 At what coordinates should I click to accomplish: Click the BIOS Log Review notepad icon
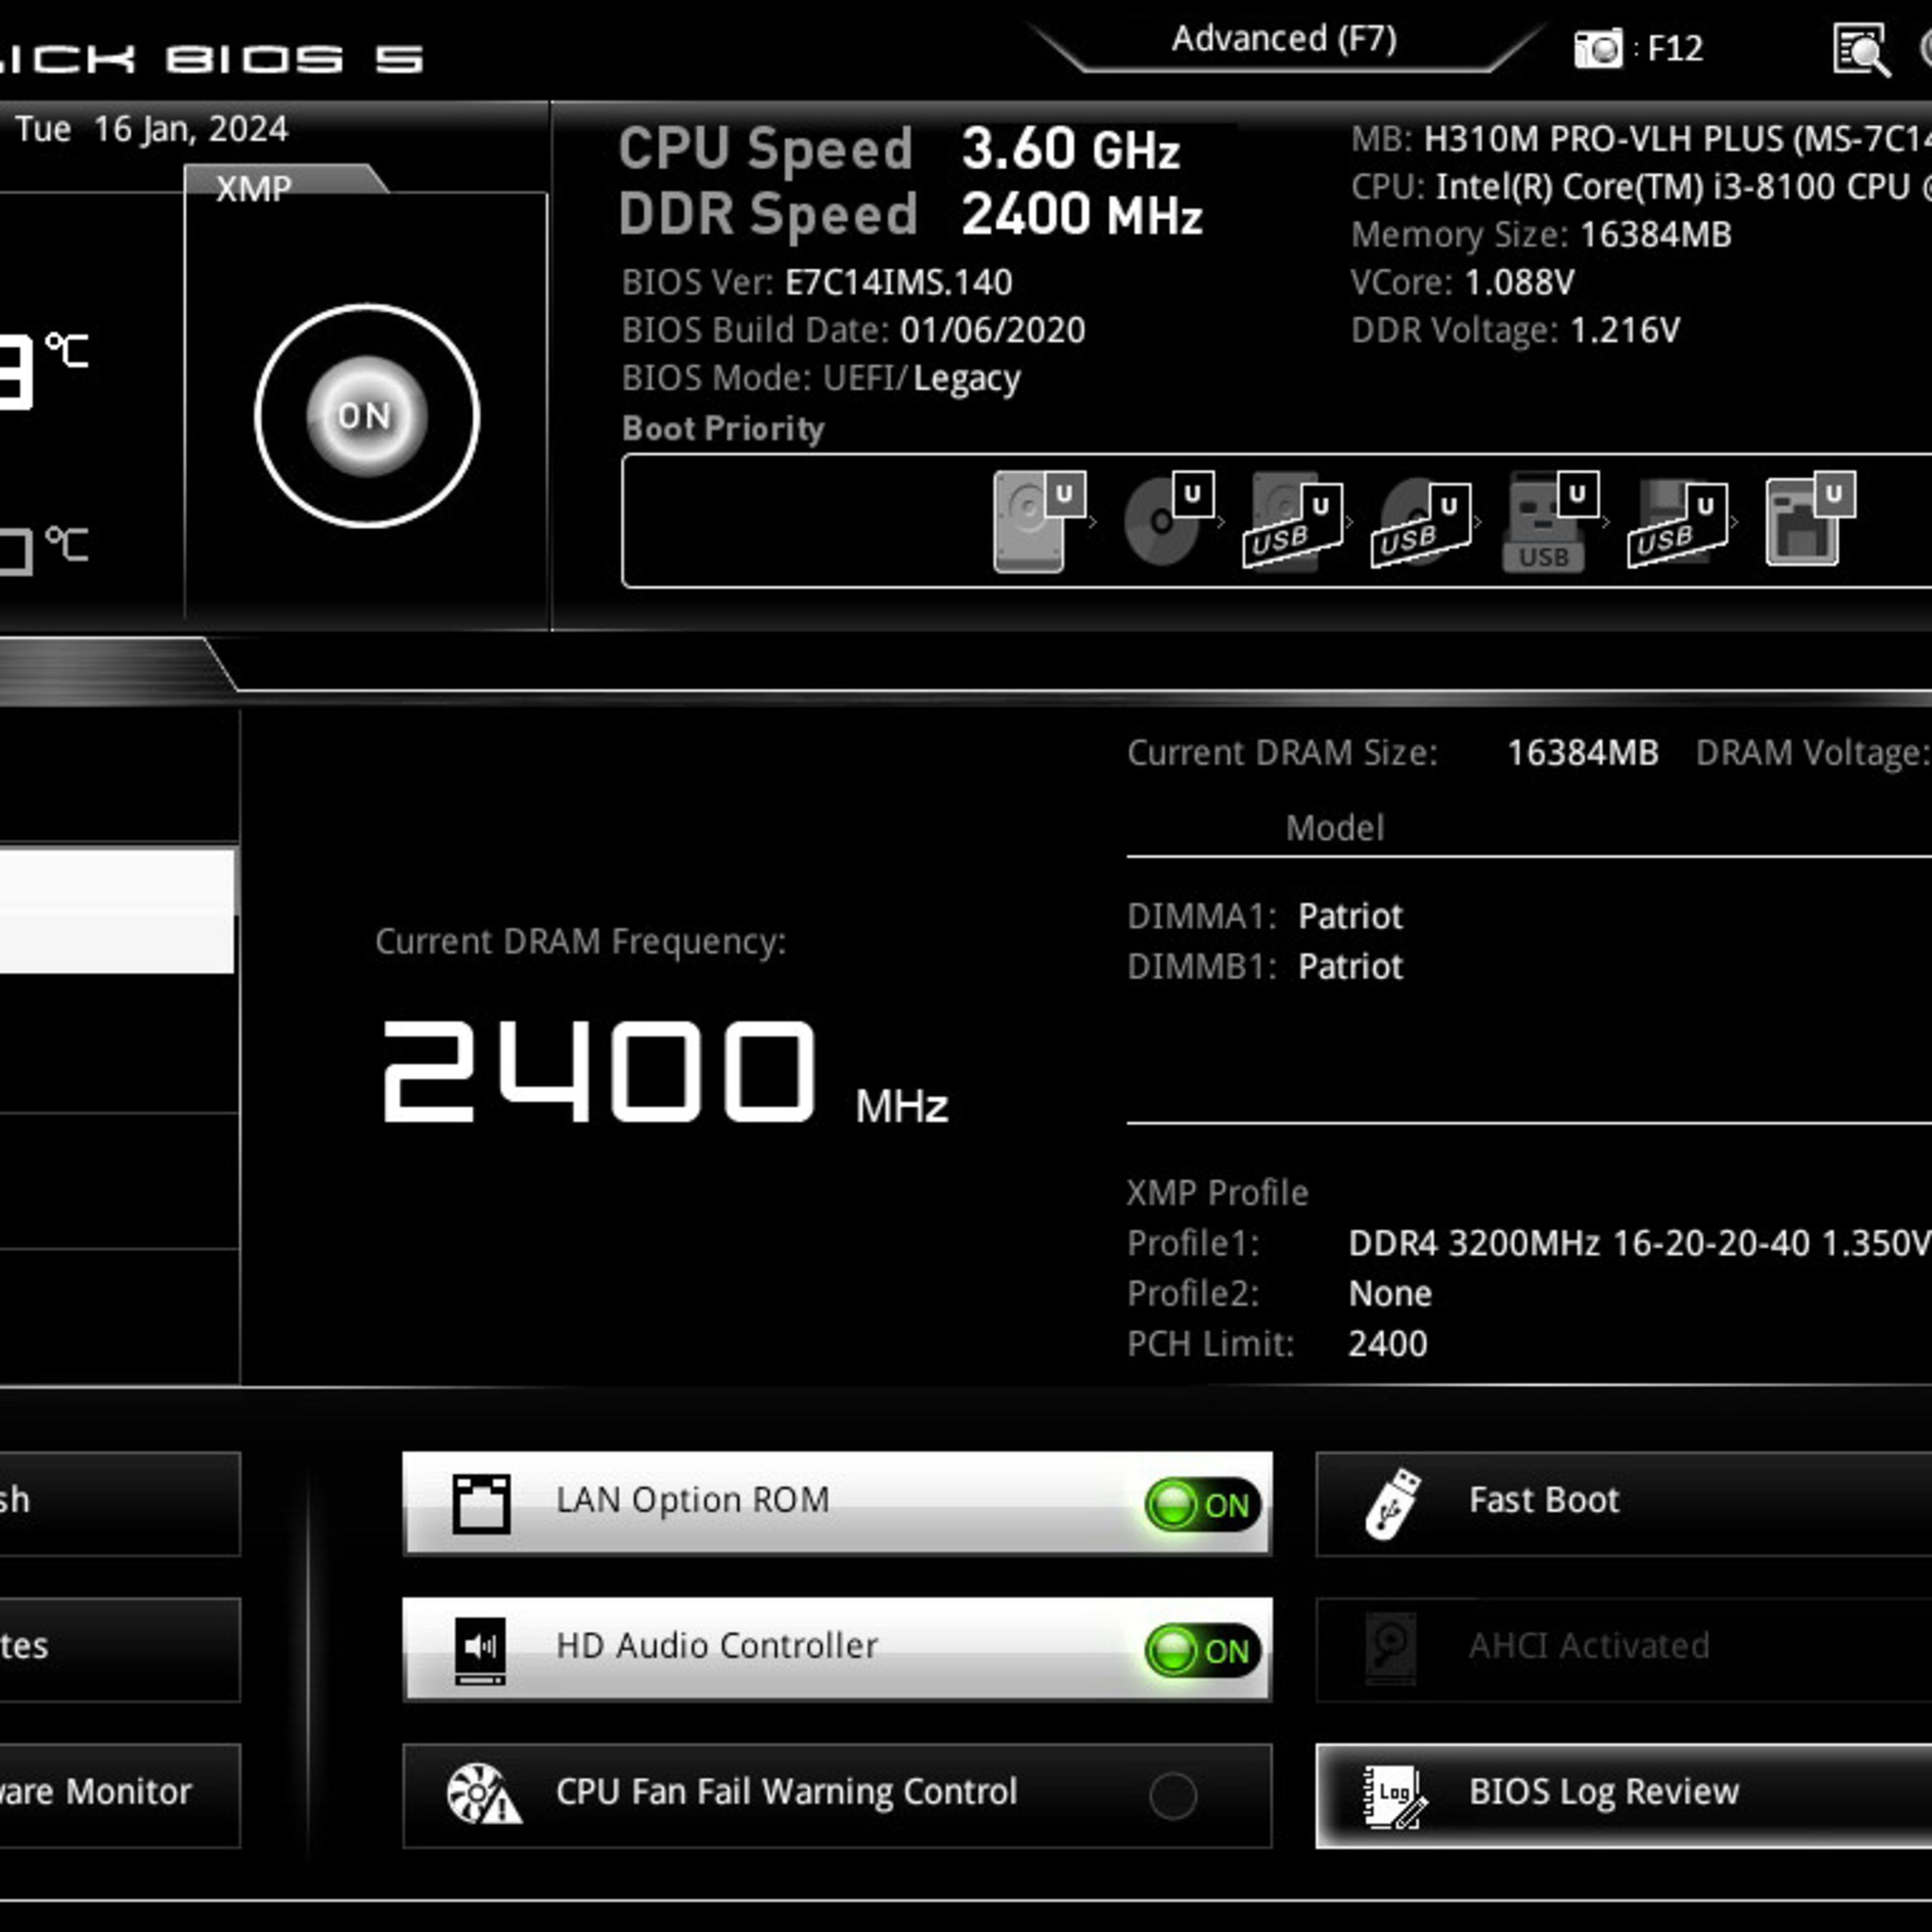pos(1395,1796)
